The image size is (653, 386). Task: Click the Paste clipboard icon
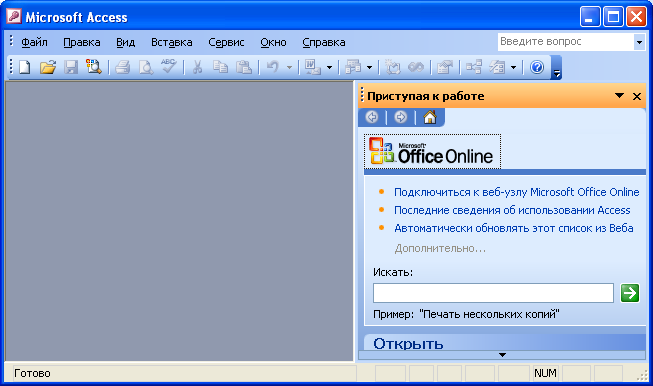point(244,67)
